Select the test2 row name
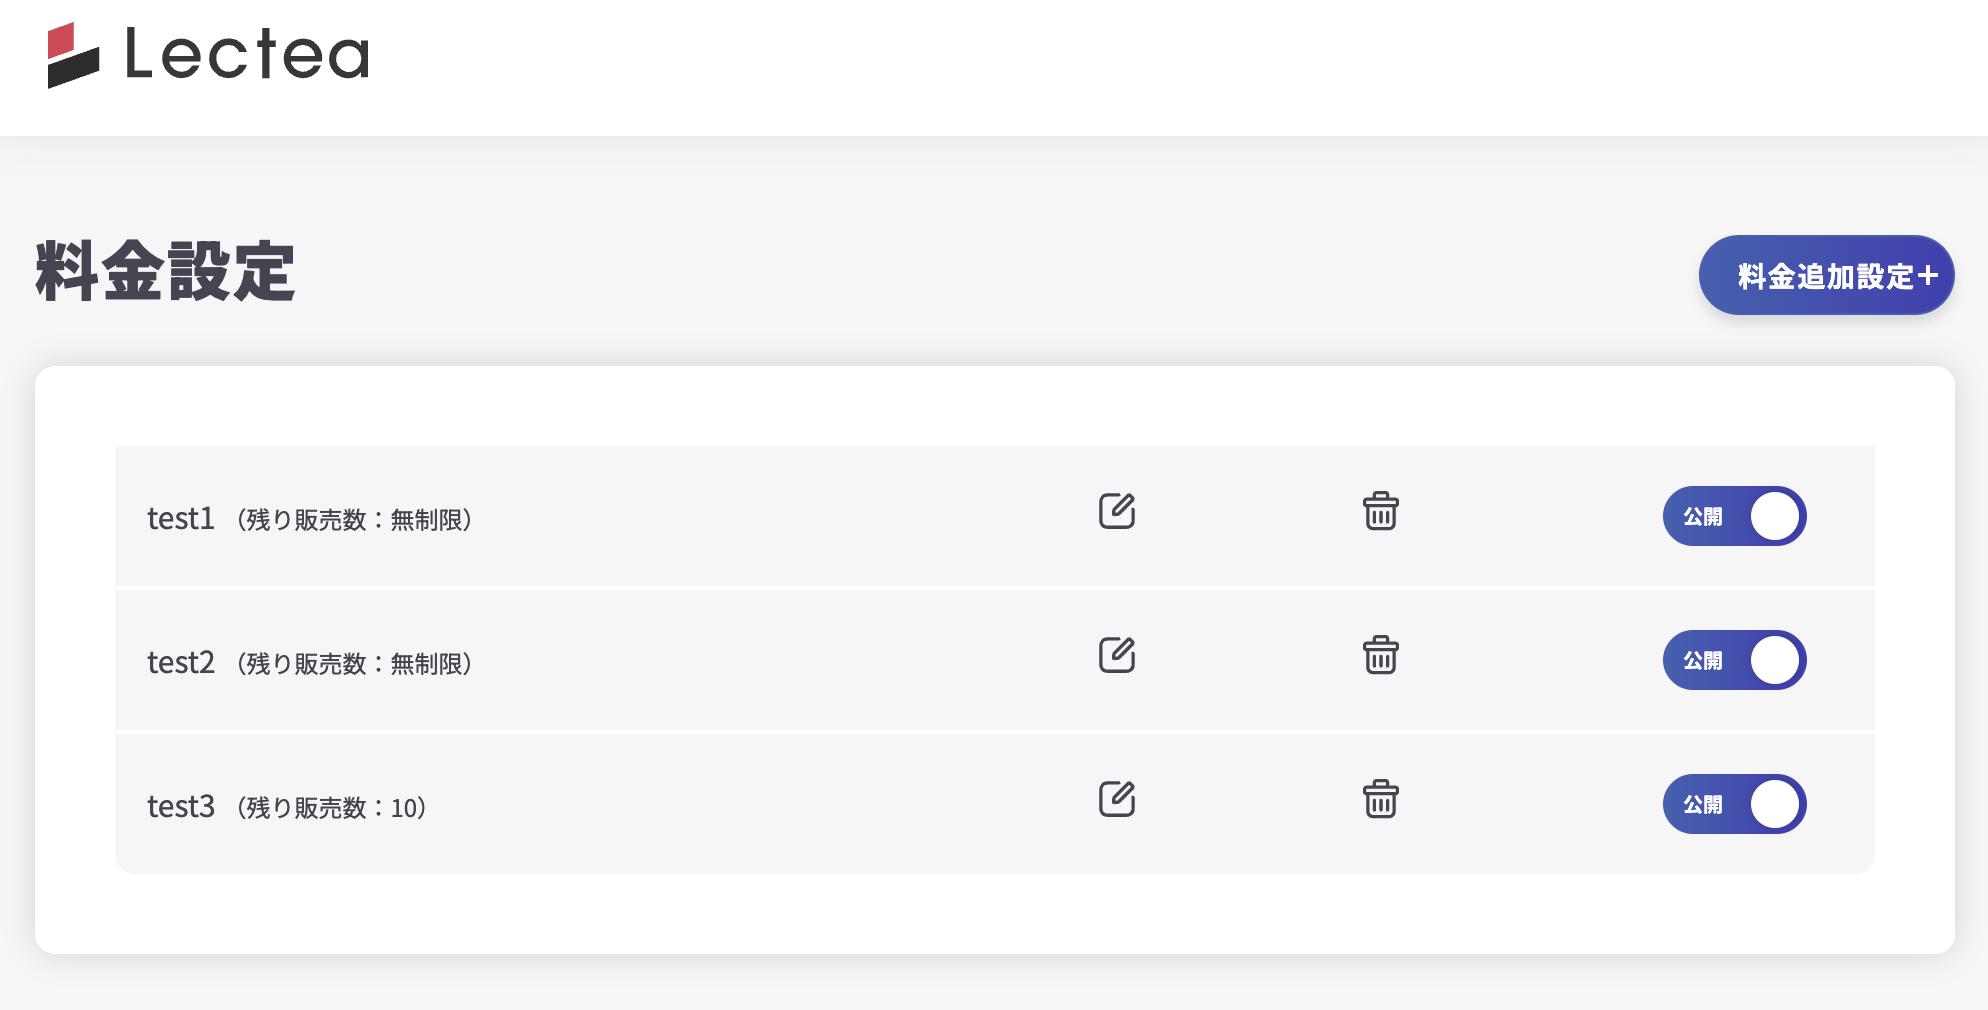Screen dimensions: 1988x1010 point(181,662)
